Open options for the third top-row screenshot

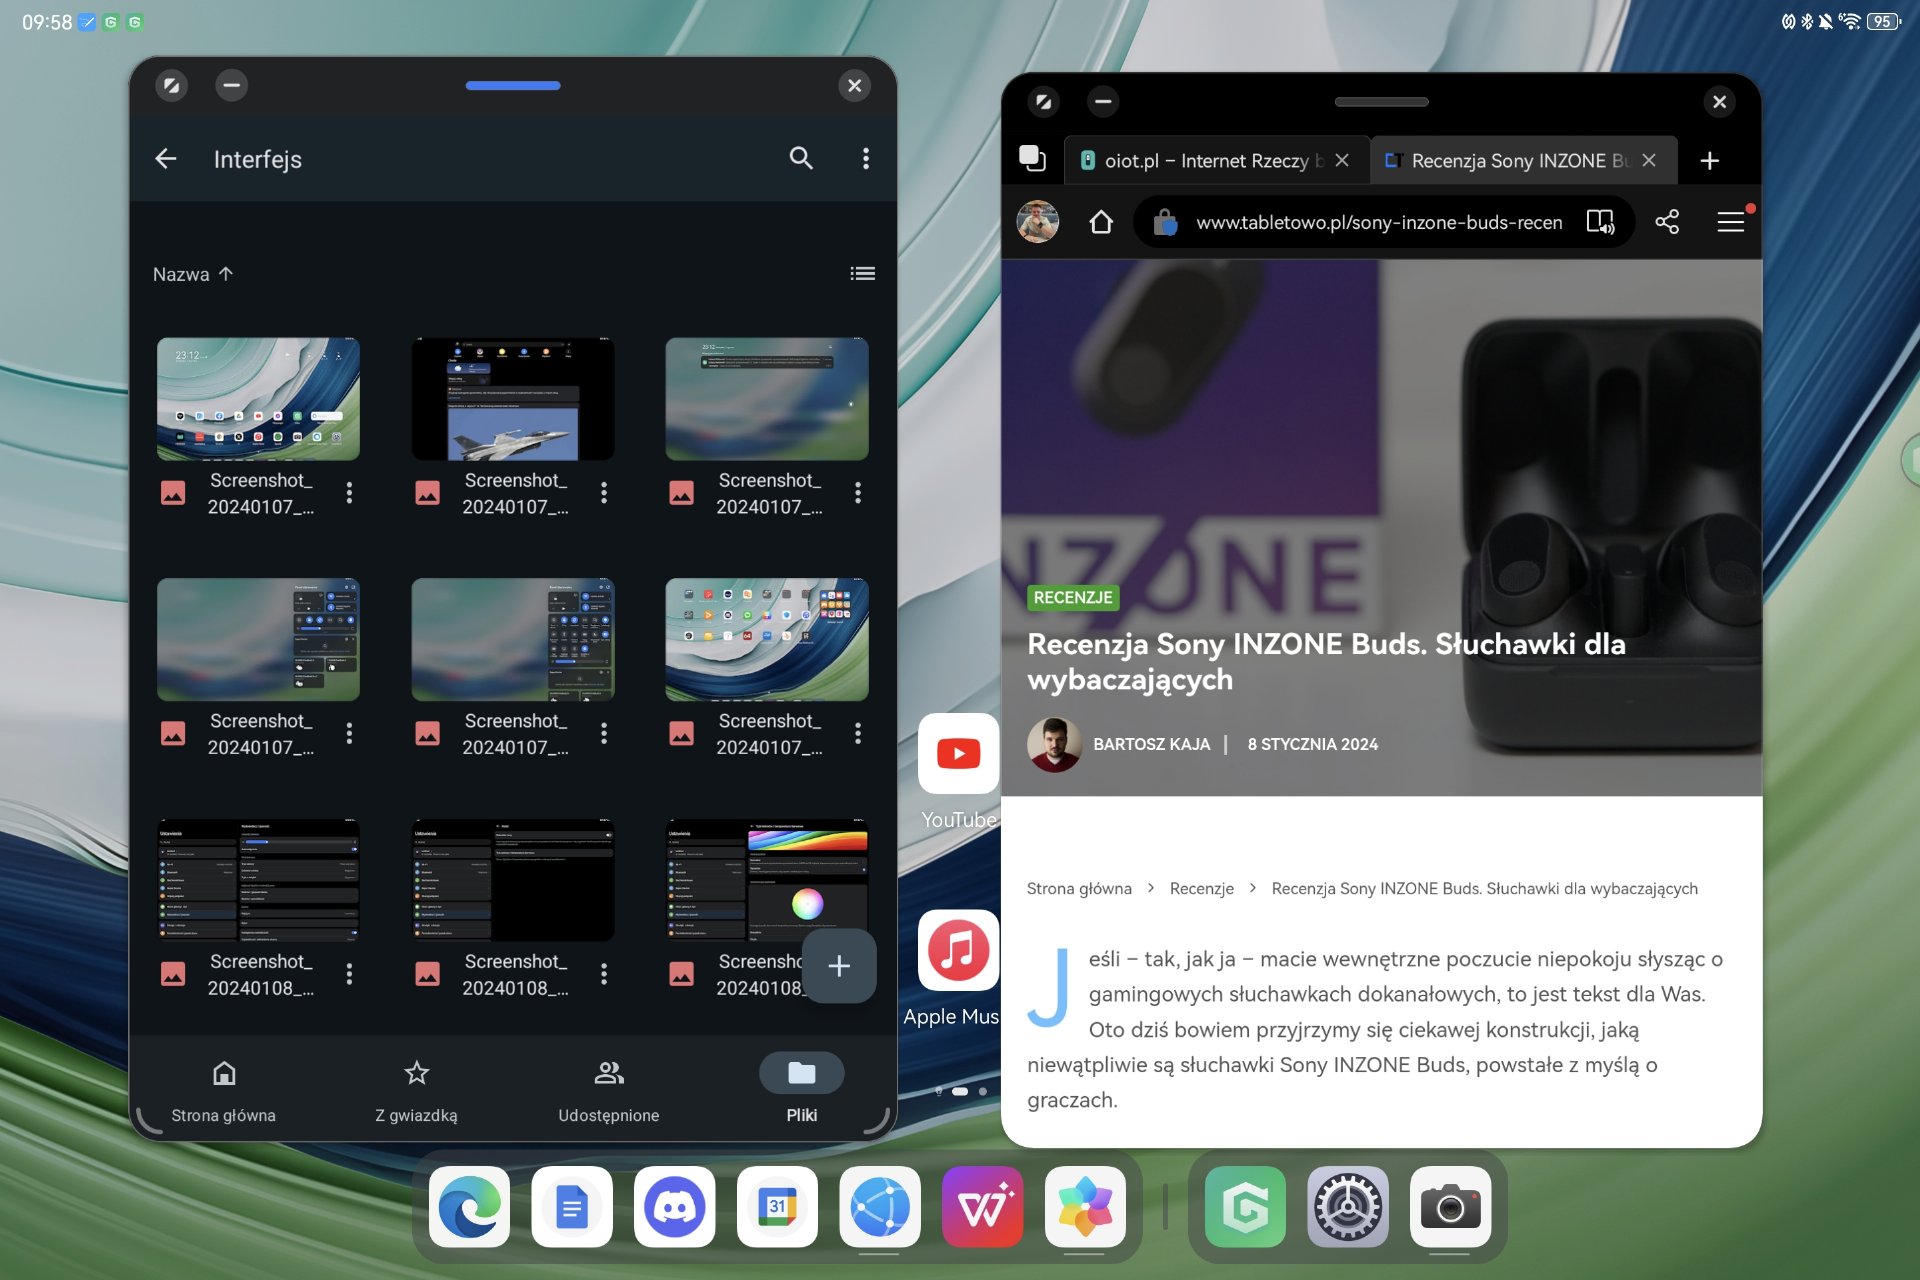coord(858,493)
